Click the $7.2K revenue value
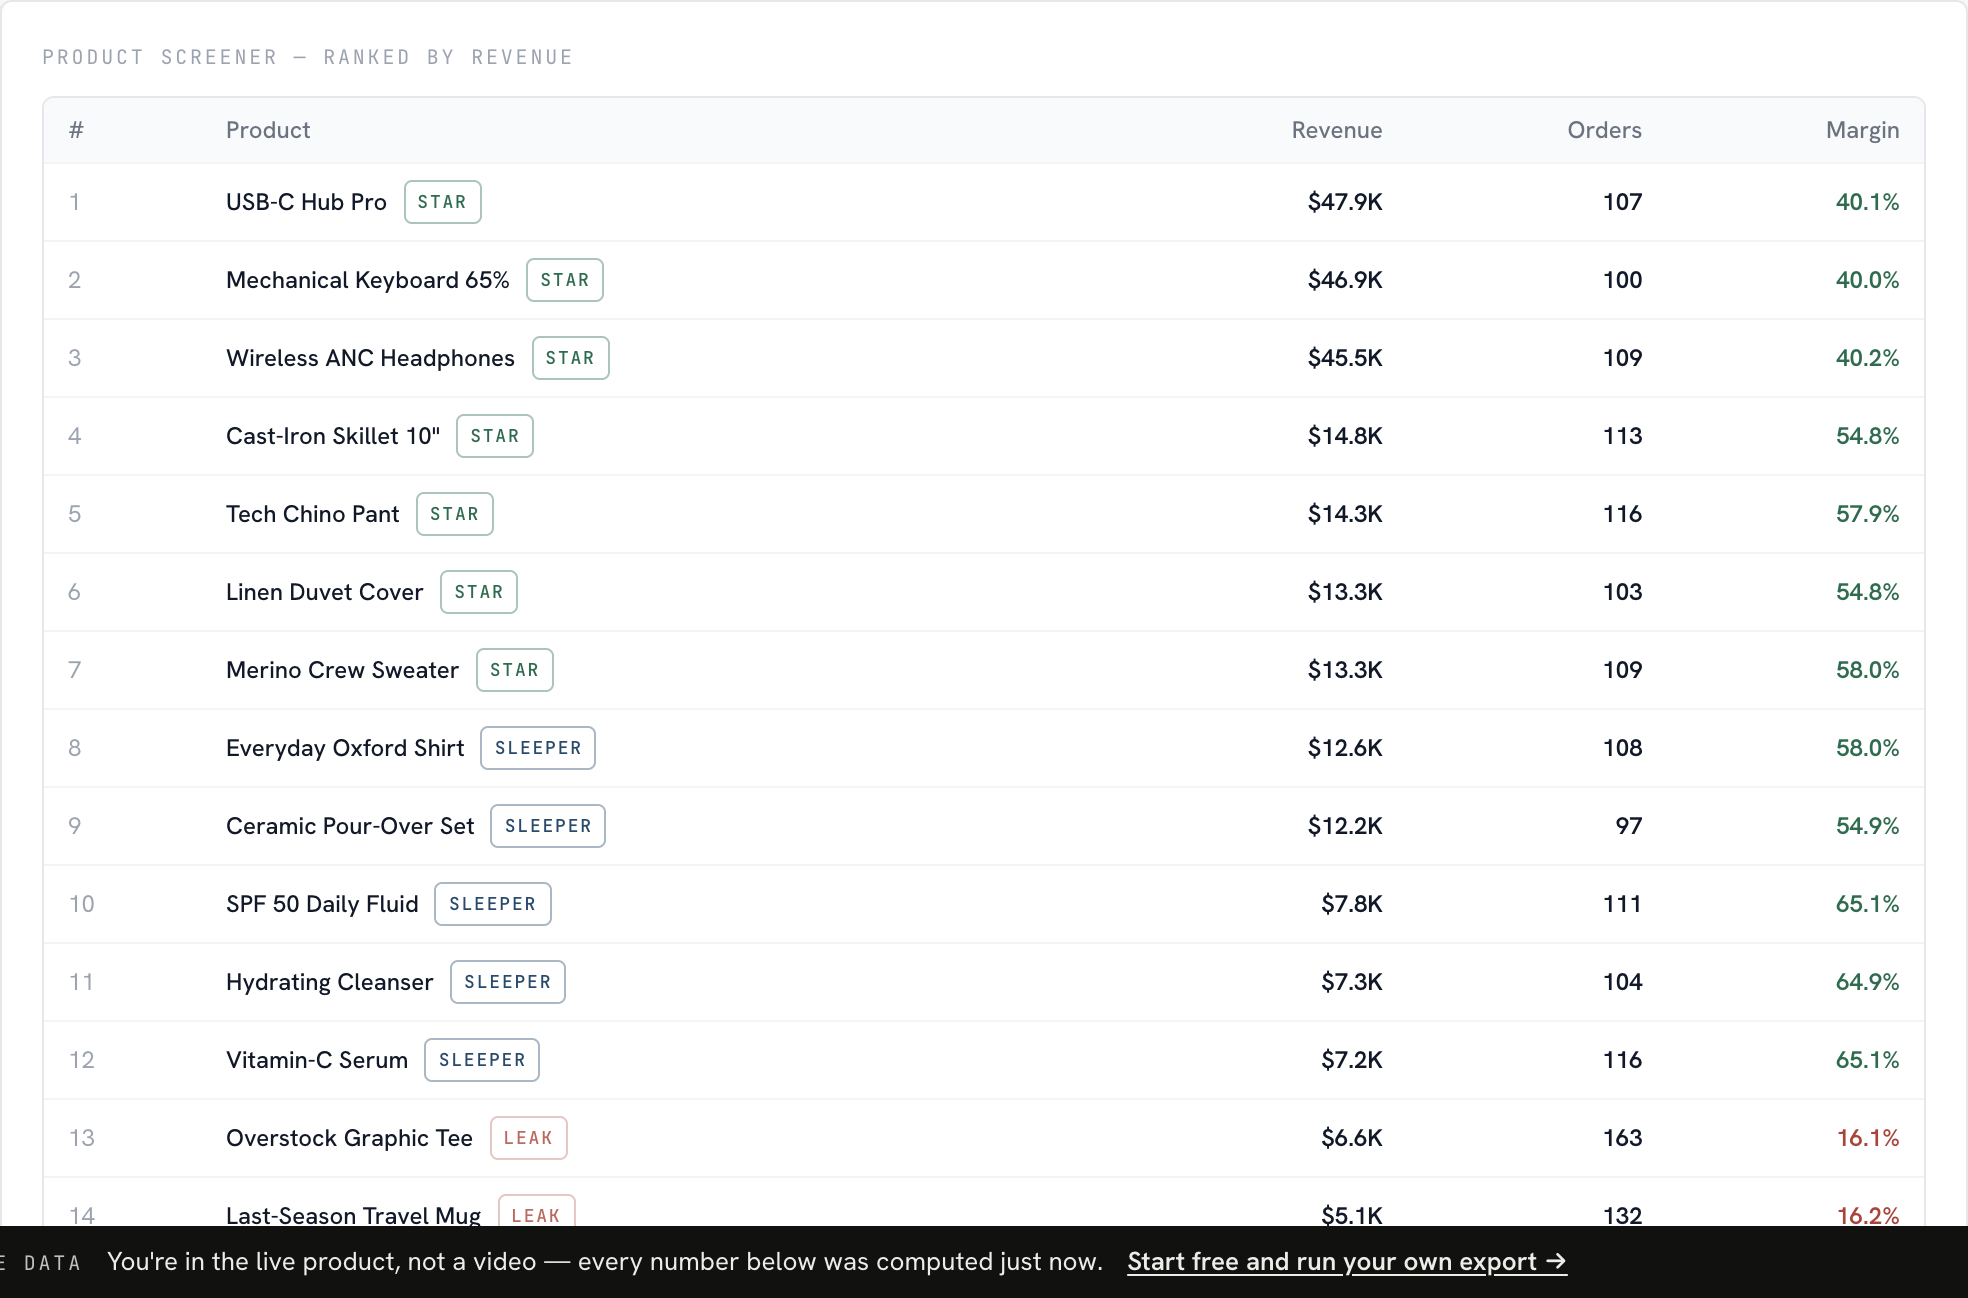Viewport: 1968px width, 1298px height. (x=1352, y=1060)
